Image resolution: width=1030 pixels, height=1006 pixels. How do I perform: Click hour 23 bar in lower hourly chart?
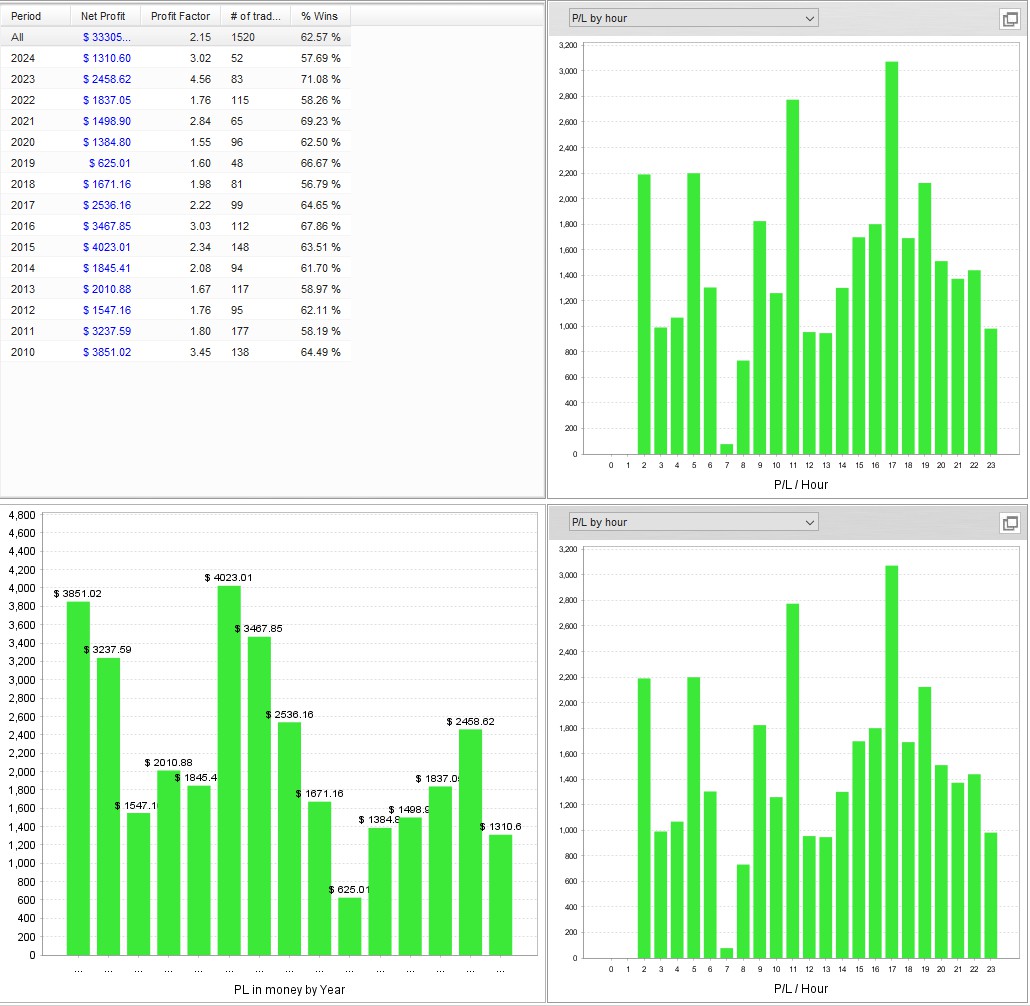pyautogui.click(x=991, y=895)
